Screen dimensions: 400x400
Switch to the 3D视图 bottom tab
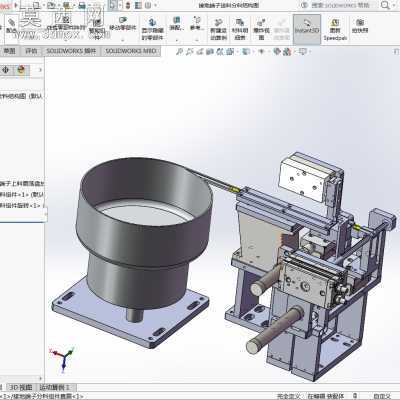[21, 387]
